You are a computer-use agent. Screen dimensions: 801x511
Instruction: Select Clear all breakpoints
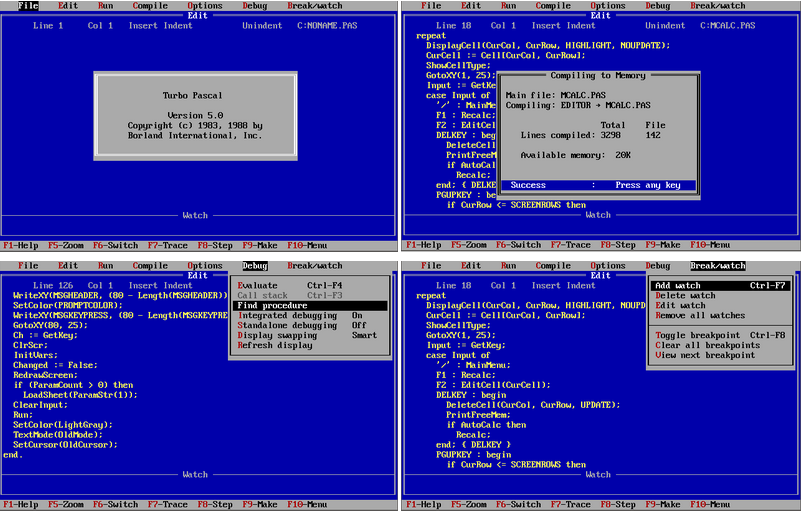click(707, 345)
